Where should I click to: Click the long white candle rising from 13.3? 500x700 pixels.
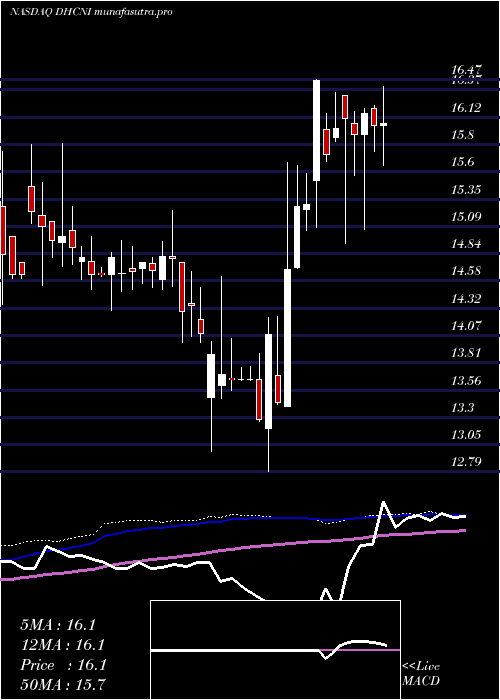pyautogui.click(x=288, y=338)
